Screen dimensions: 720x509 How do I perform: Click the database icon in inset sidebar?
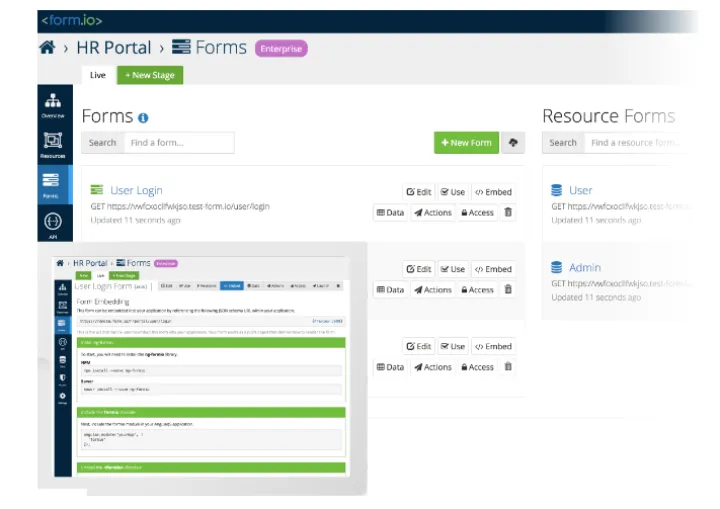(x=62, y=361)
